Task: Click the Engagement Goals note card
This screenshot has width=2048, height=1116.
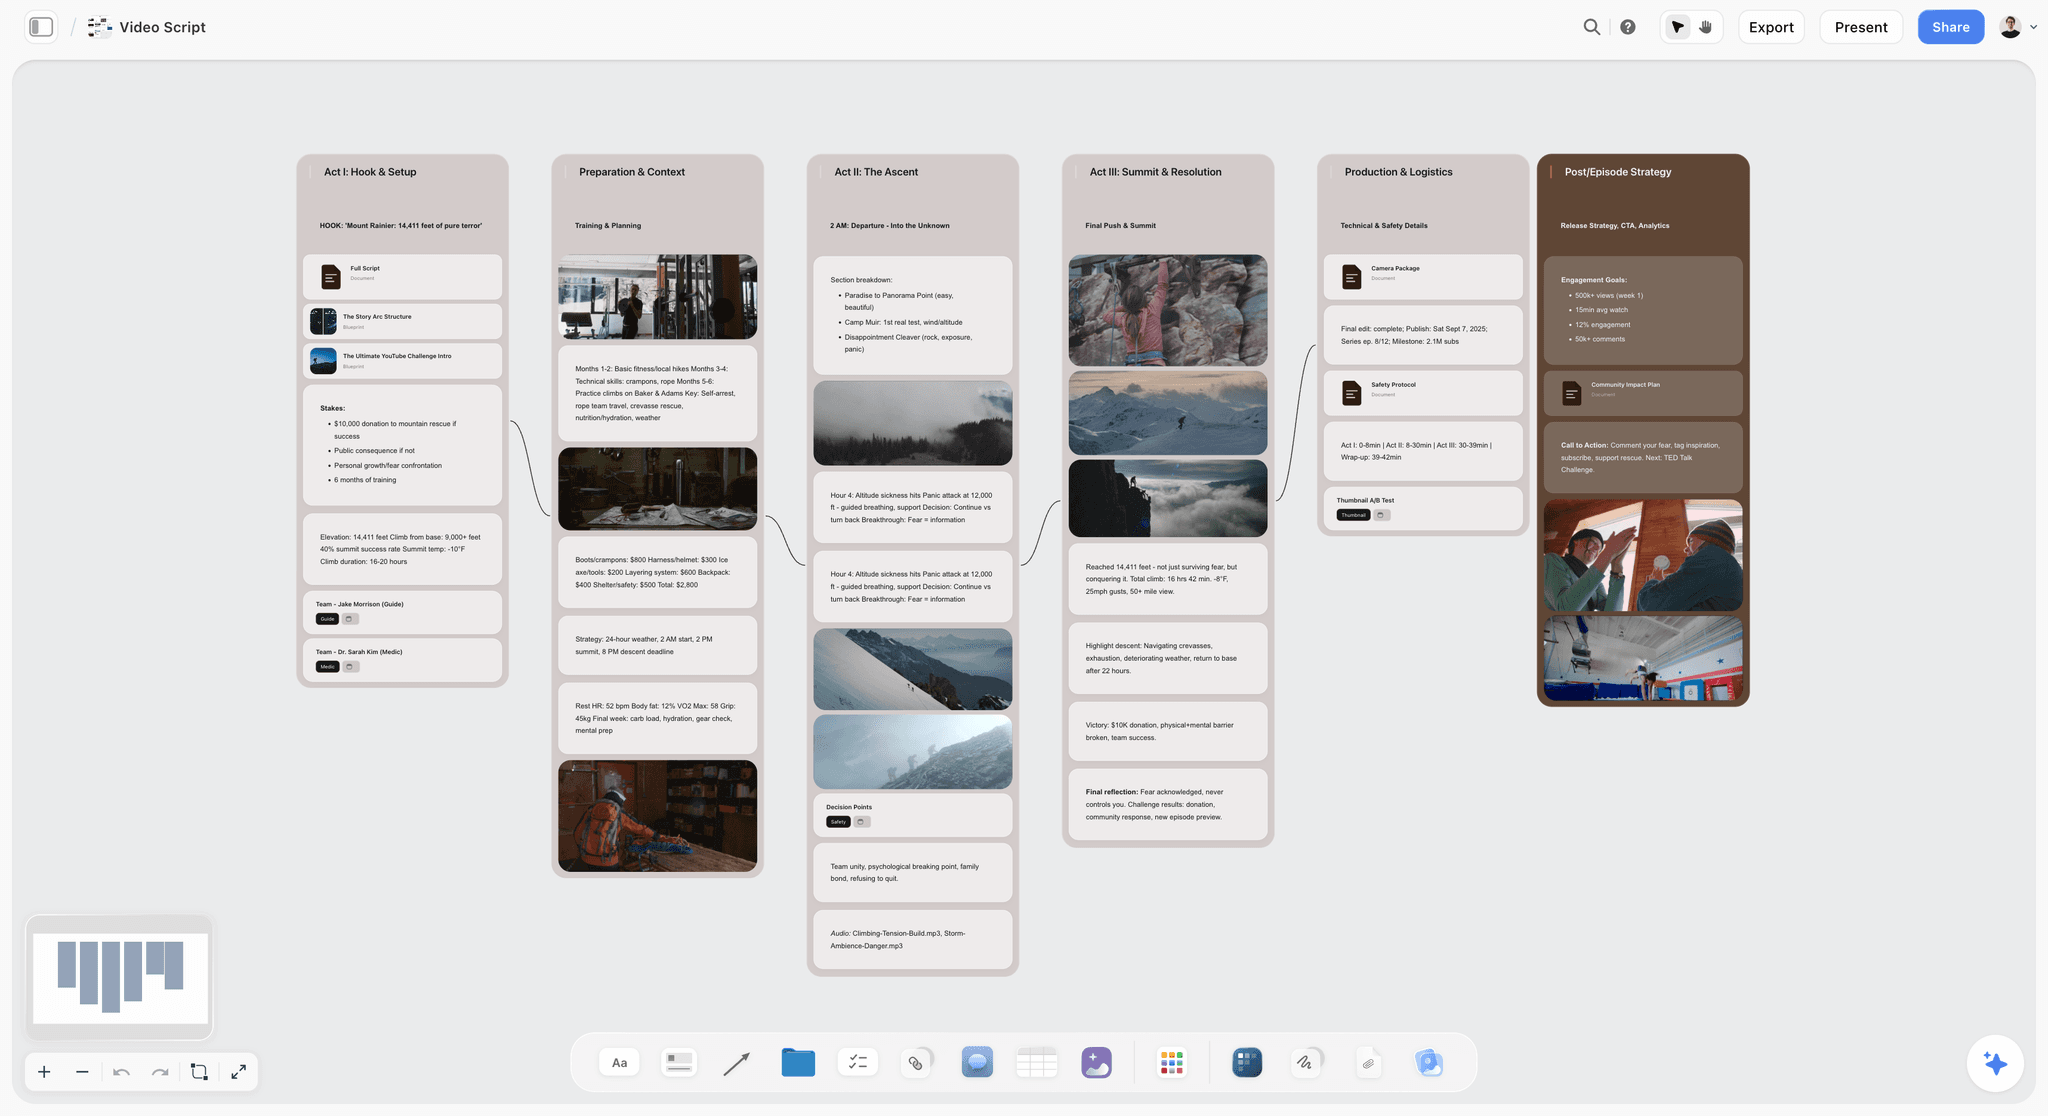Action: click(x=1643, y=310)
